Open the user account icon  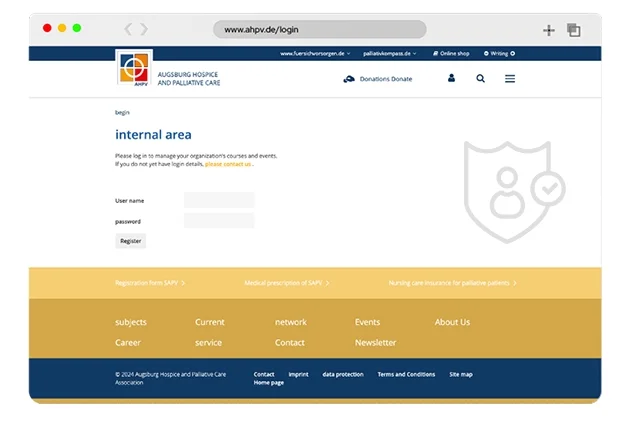point(451,78)
